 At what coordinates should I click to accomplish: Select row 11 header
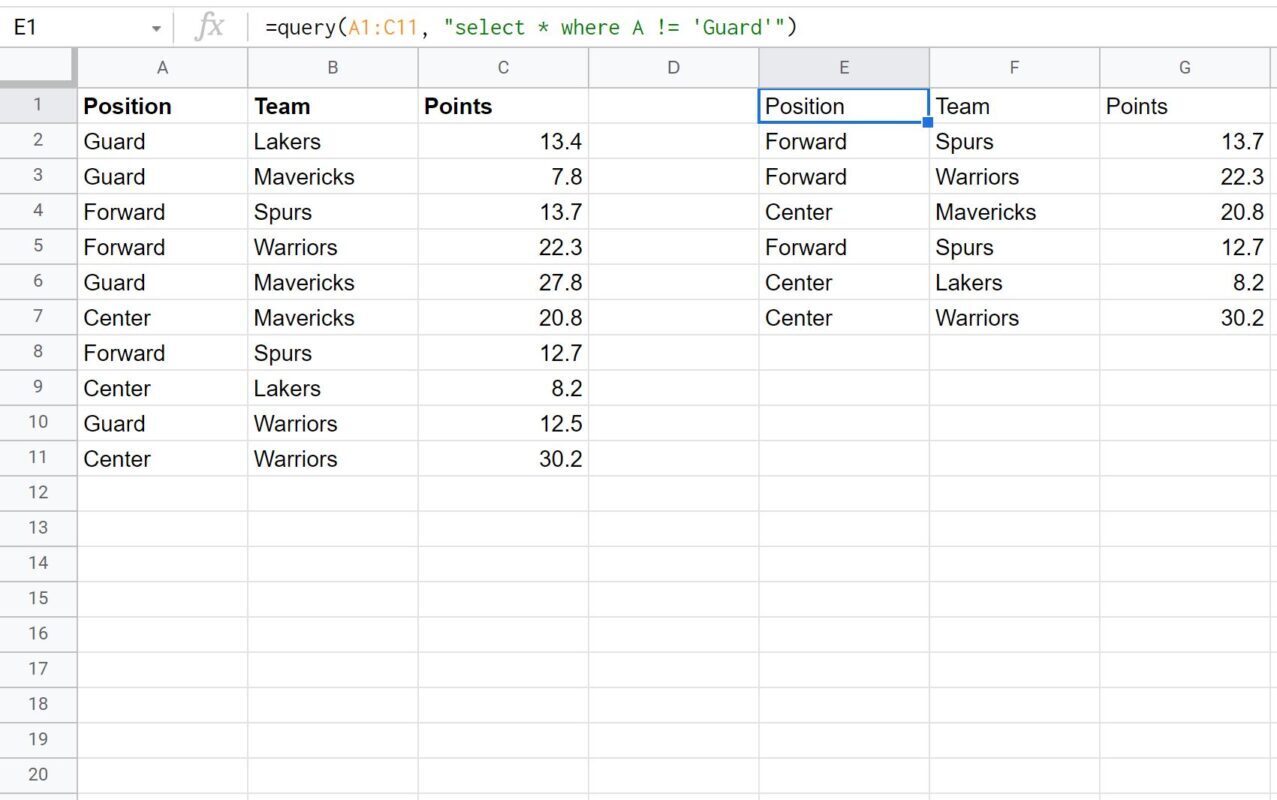click(37, 458)
